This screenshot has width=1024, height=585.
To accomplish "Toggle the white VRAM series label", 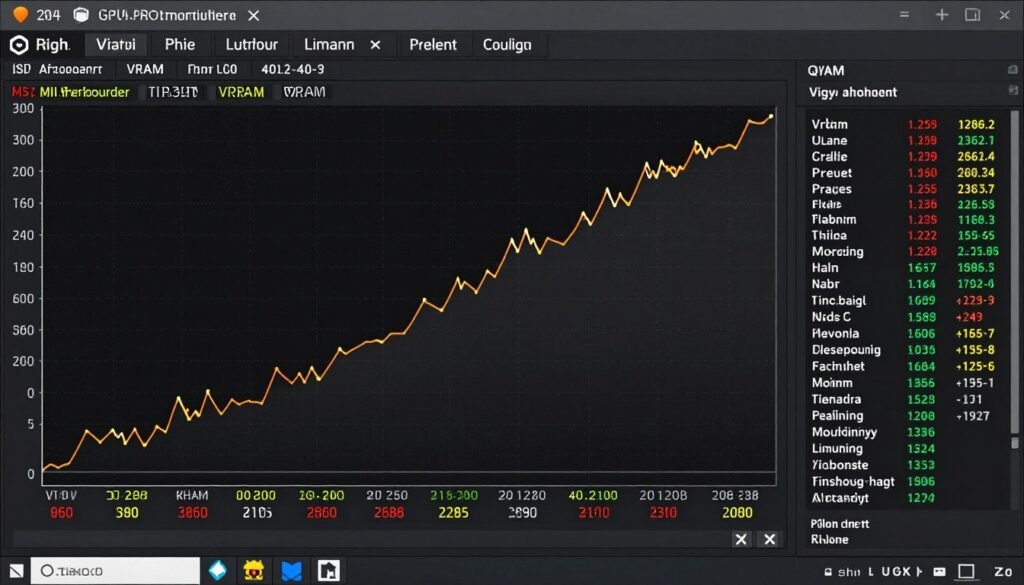I will pos(304,92).
